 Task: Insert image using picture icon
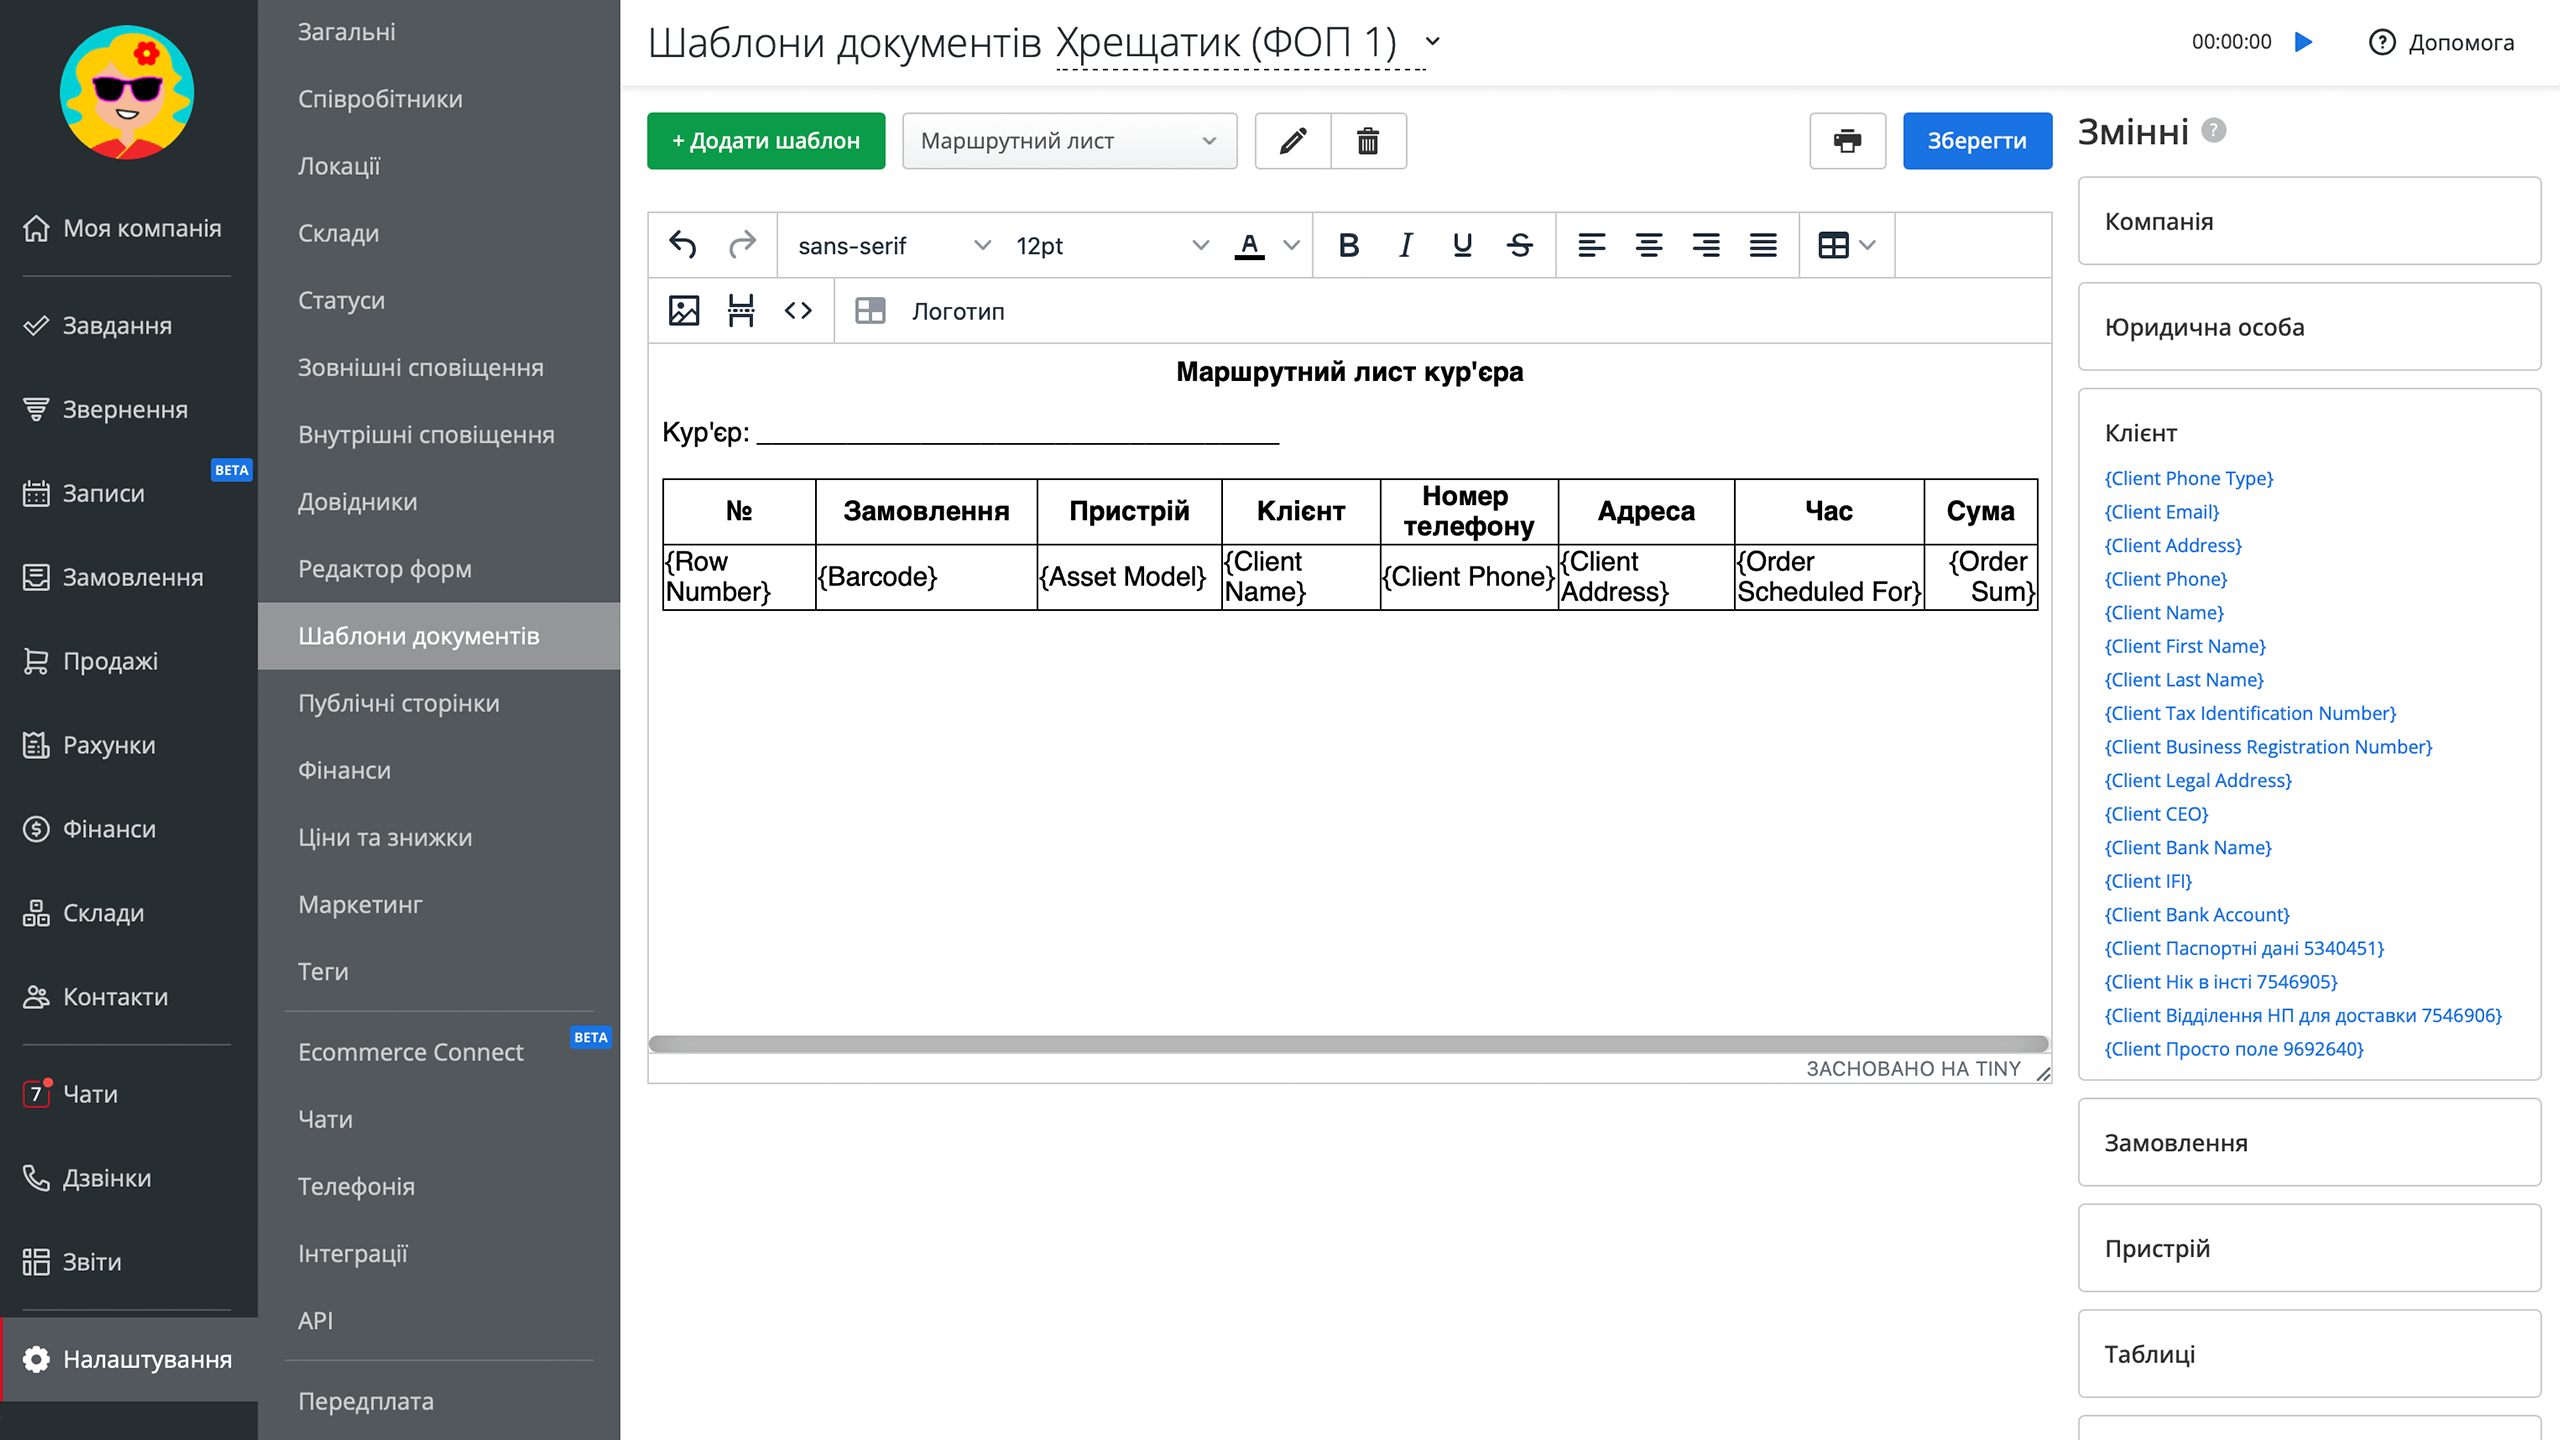(684, 311)
